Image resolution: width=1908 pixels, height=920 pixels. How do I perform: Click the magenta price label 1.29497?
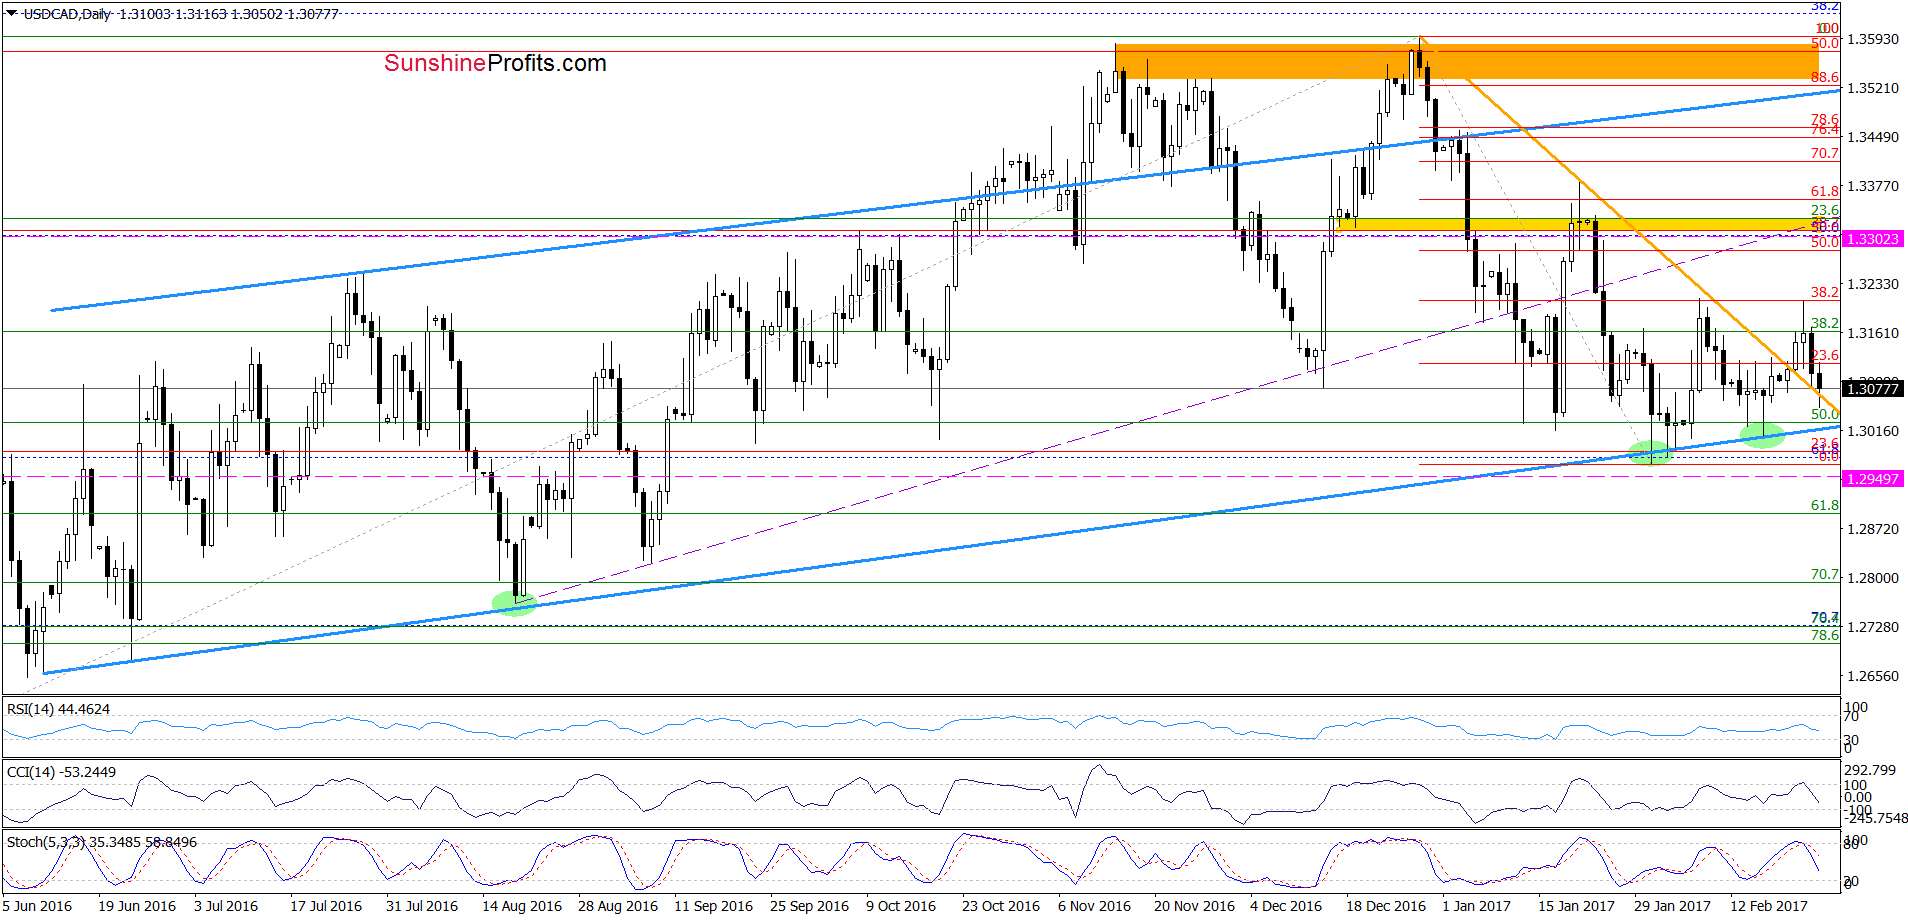coord(1872,479)
